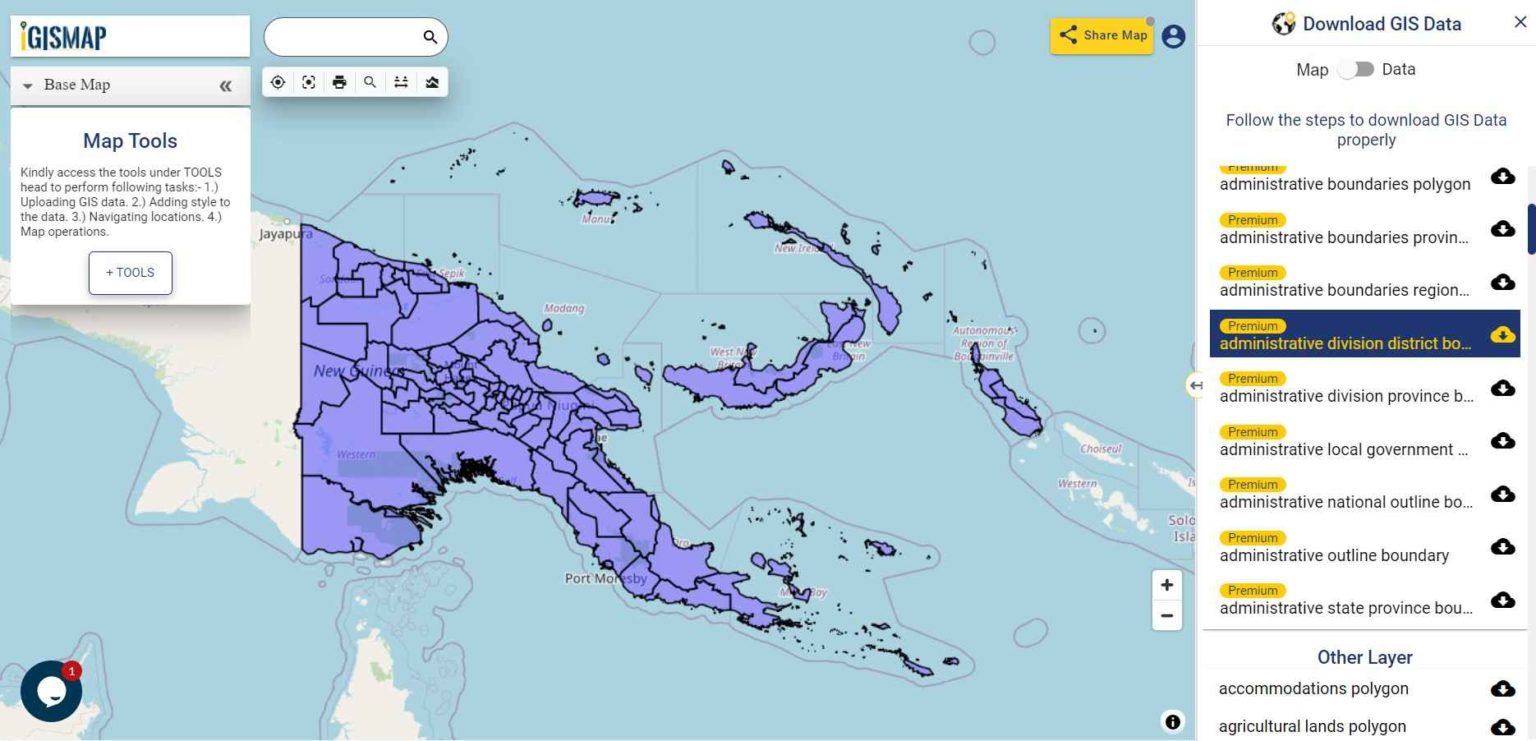Select administrative boundaries polygon layer entry
1536x741 pixels.
(1344, 184)
